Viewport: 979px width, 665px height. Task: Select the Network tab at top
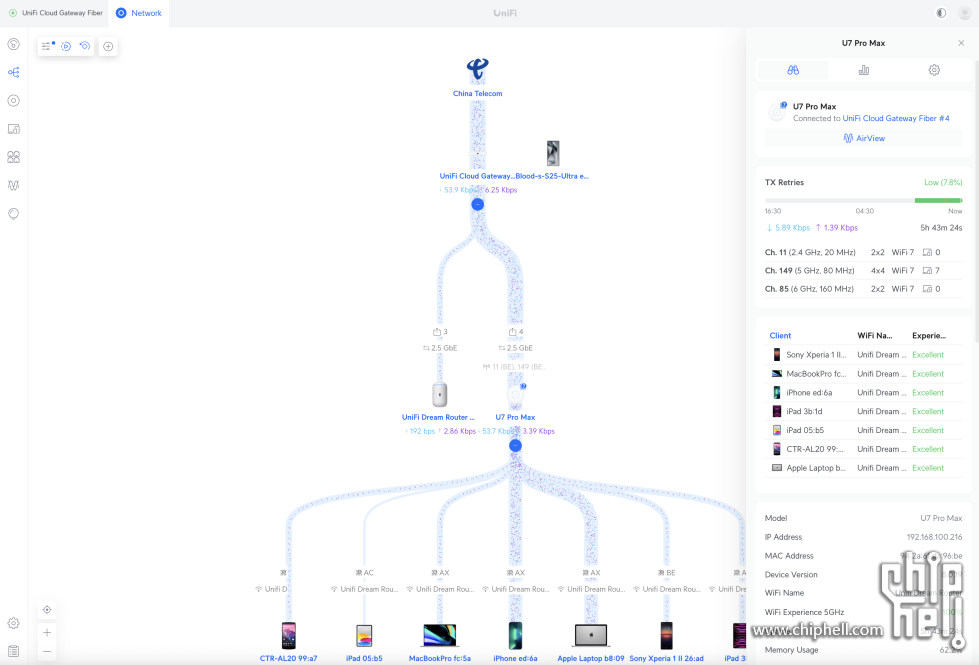pyautogui.click(x=139, y=13)
